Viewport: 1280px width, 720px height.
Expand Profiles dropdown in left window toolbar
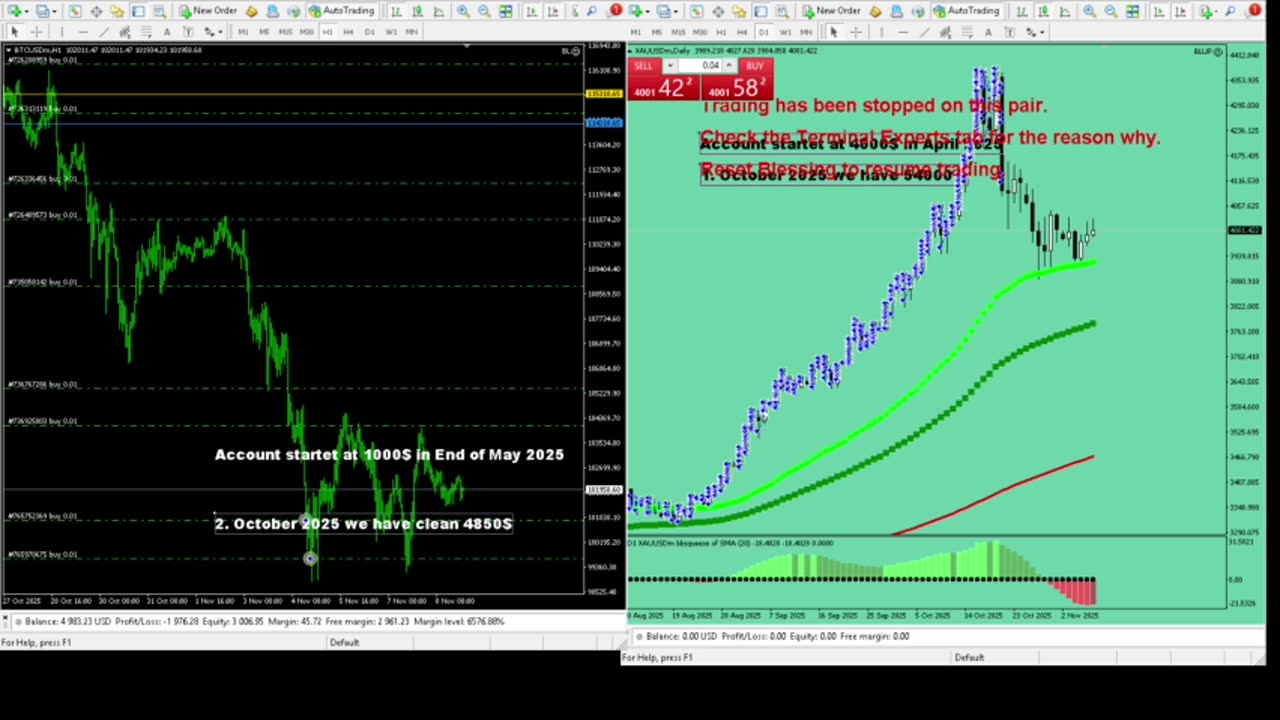55,11
